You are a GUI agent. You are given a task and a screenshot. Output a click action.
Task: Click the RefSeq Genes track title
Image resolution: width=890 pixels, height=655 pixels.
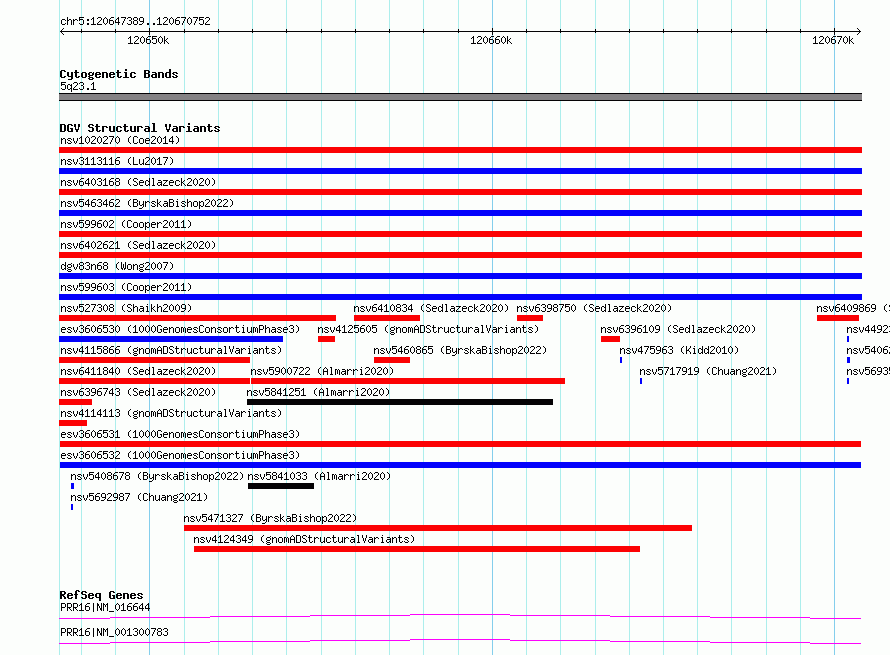tap(101, 595)
